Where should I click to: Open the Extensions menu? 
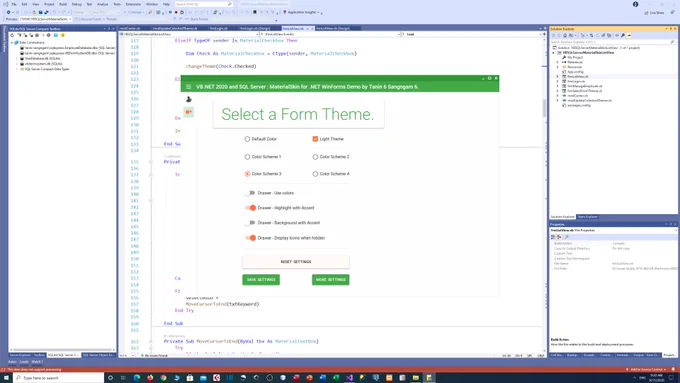tap(133, 4)
